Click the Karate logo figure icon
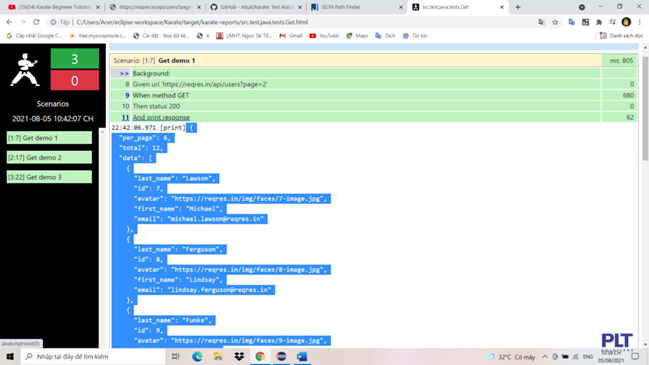This screenshot has width=649, height=365. point(24,70)
